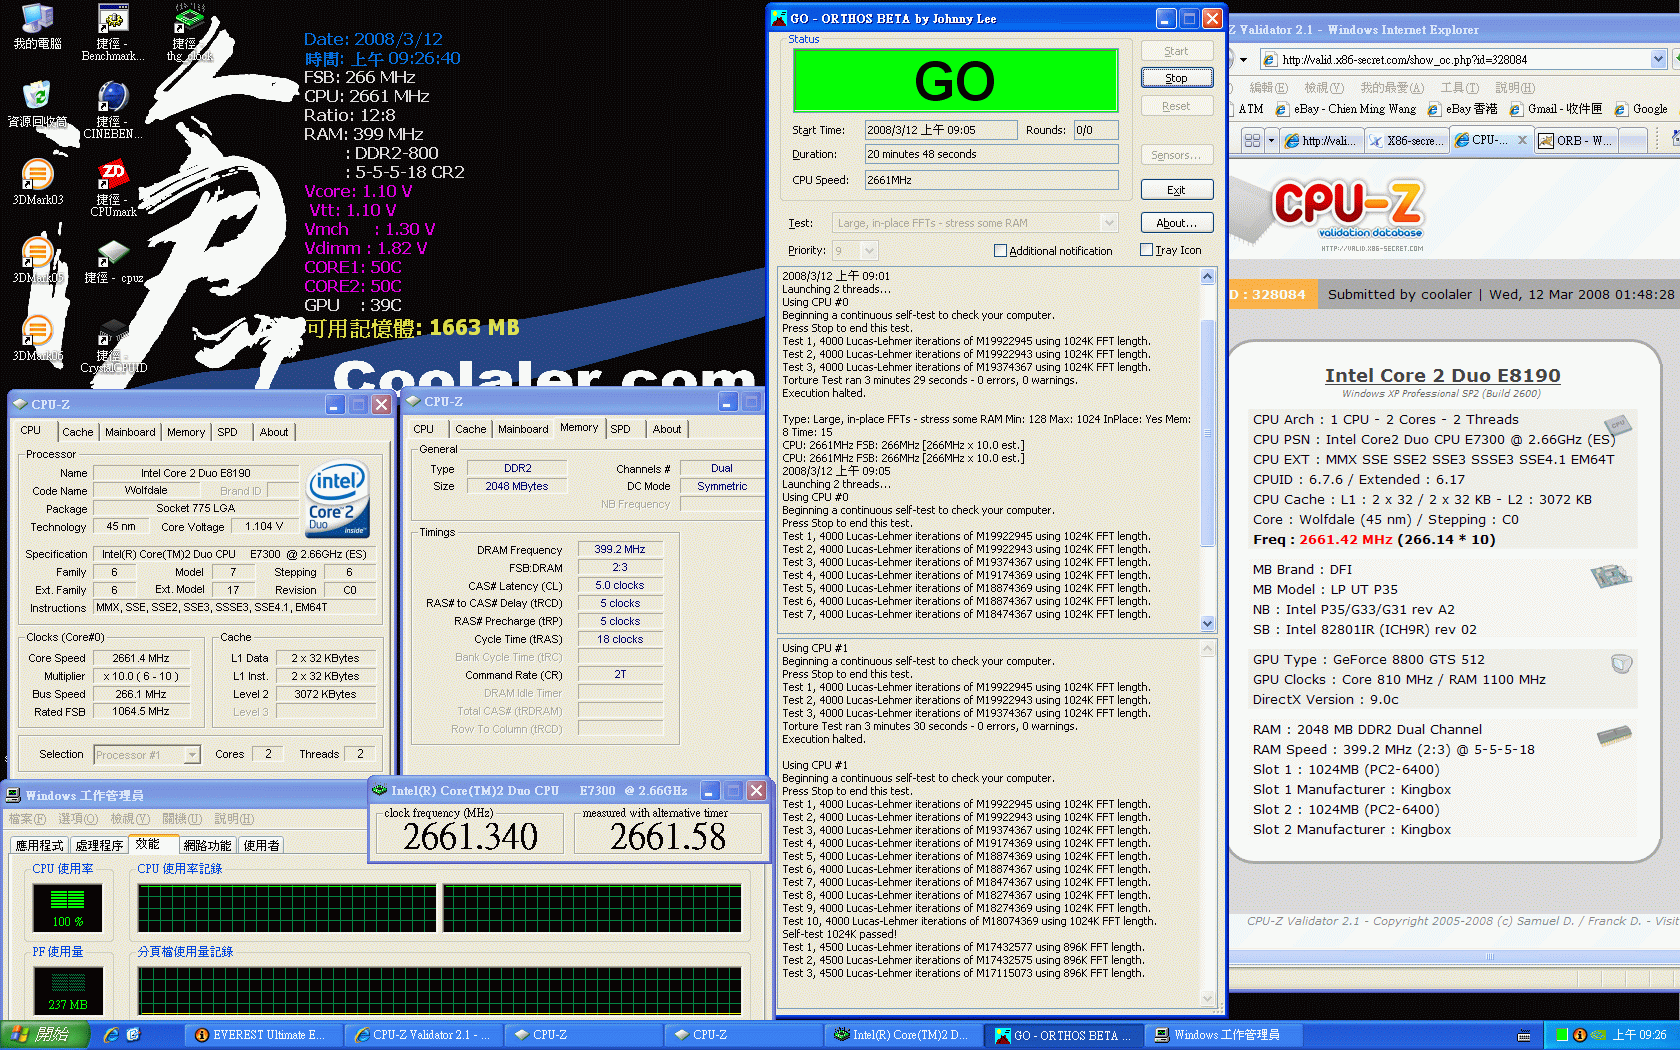Click the Start Time field in Orthos
Viewport: 1680px width, 1050px height.
(940, 130)
